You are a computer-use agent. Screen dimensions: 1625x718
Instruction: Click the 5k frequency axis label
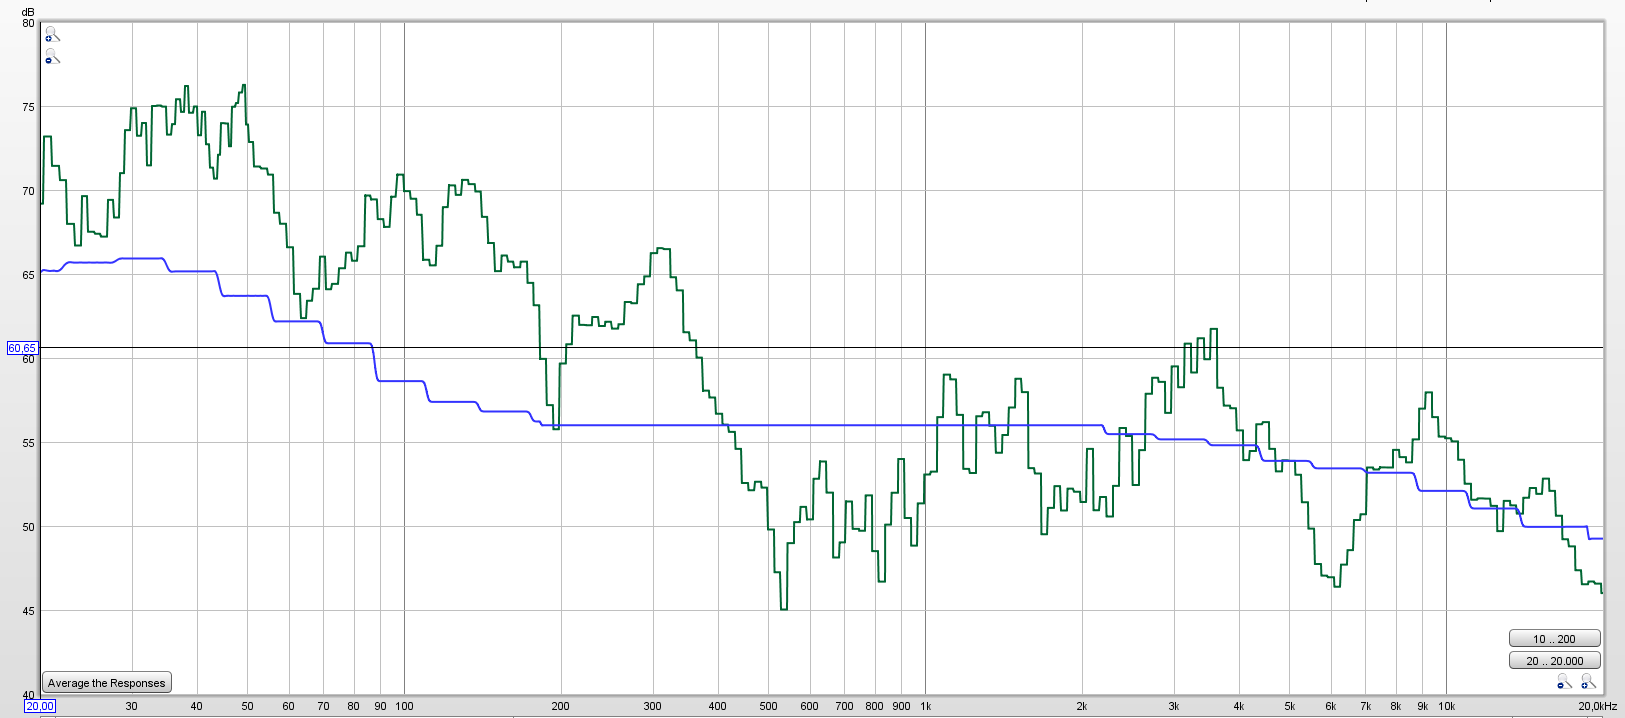click(x=1290, y=706)
